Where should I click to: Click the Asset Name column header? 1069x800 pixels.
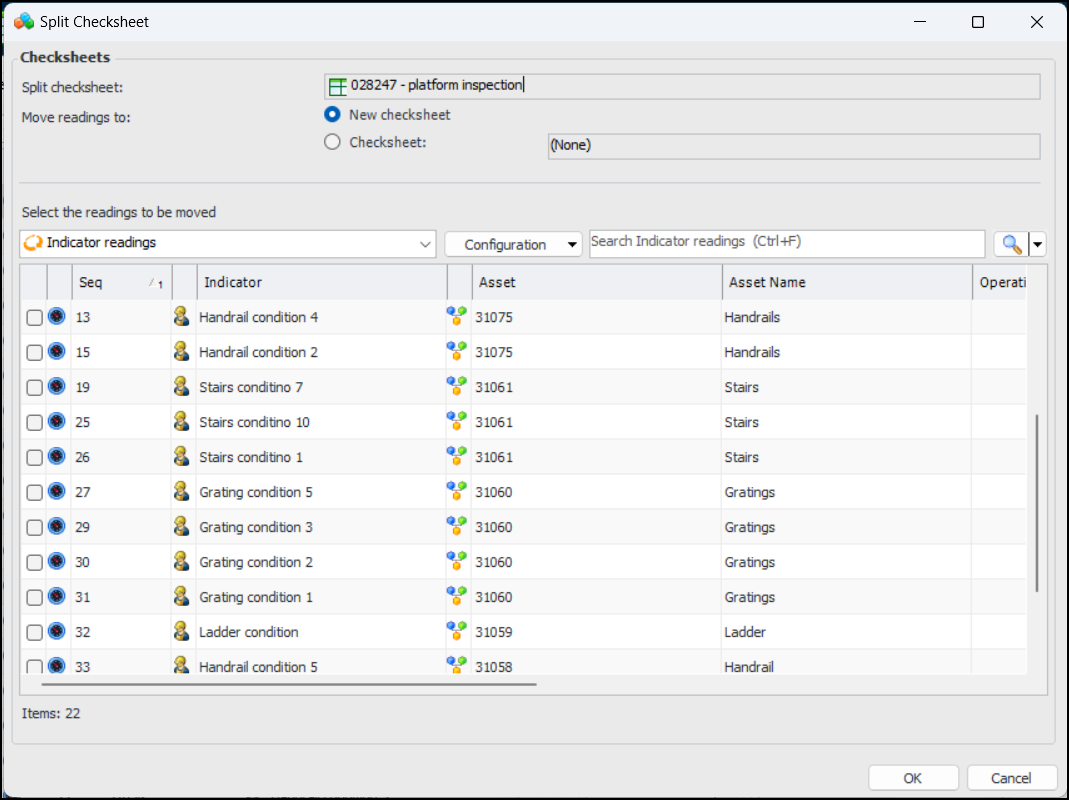coord(846,283)
